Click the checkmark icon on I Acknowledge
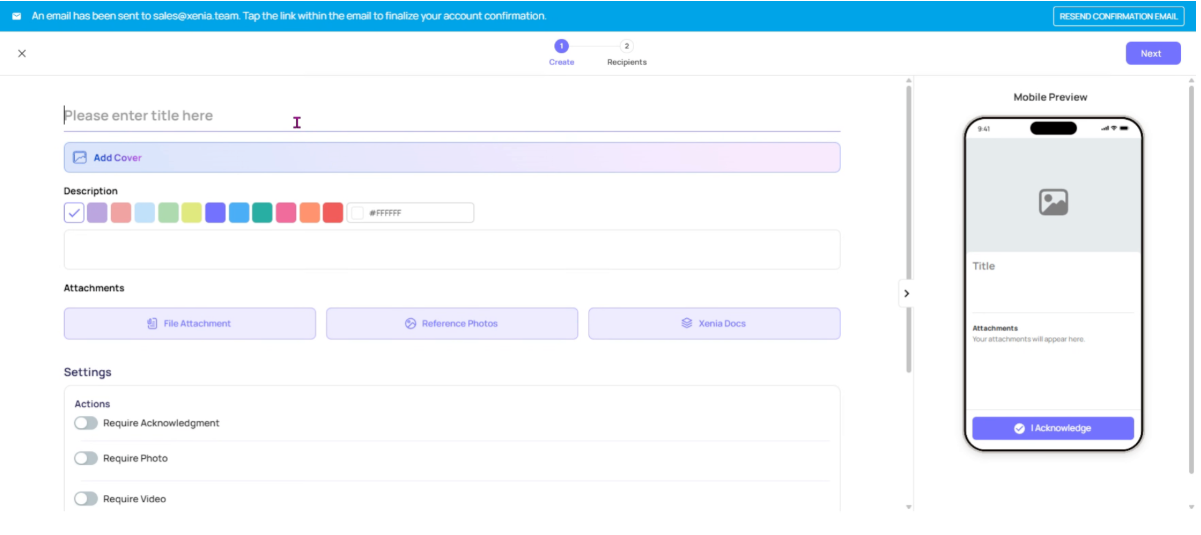This screenshot has width=1201, height=535. pyautogui.click(x=1019, y=428)
